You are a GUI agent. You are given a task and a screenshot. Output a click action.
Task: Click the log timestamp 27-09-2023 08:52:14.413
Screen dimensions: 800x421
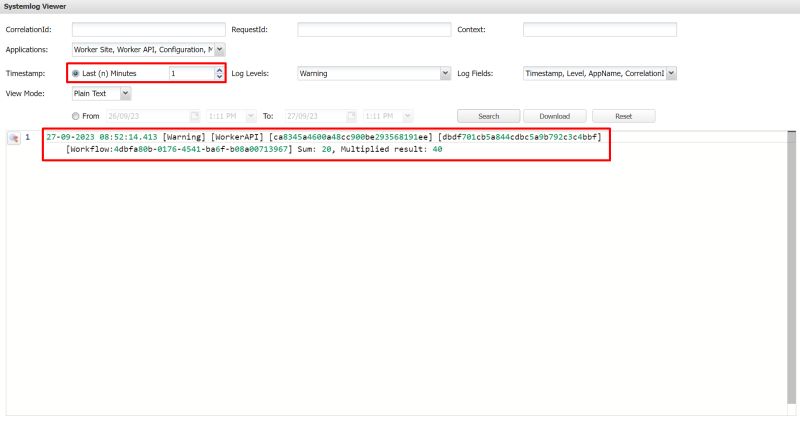click(102, 137)
